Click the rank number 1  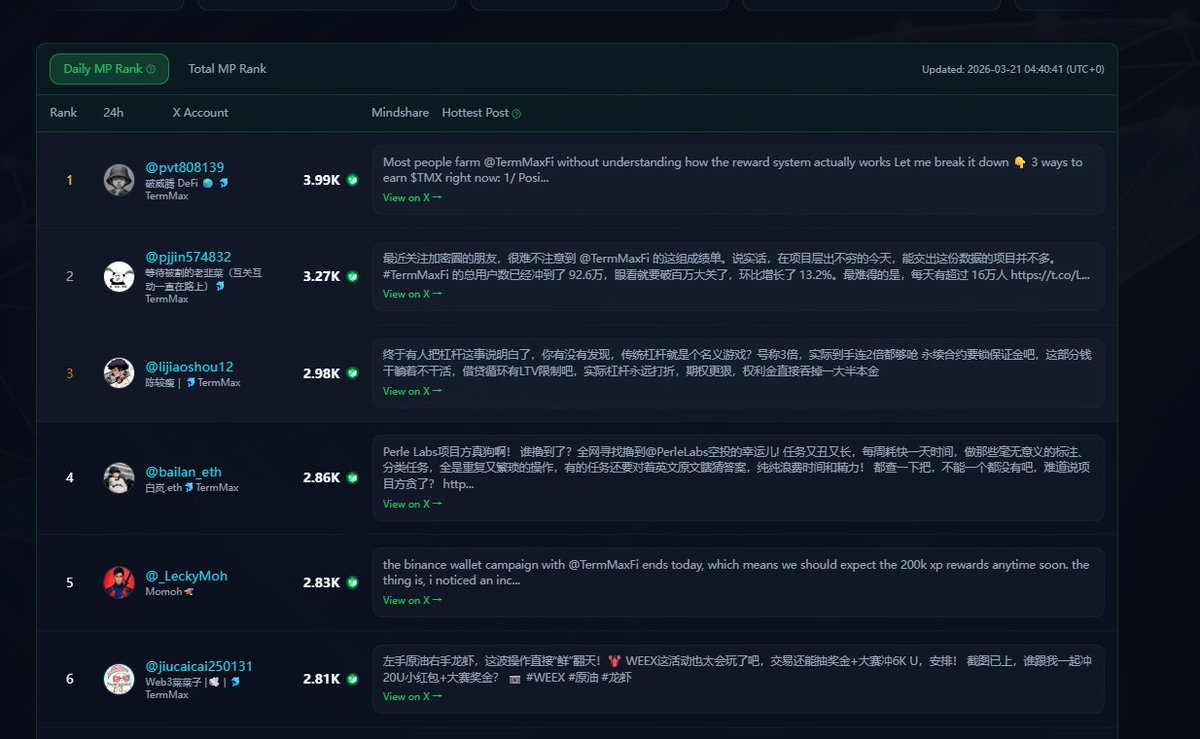[x=69, y=180]
